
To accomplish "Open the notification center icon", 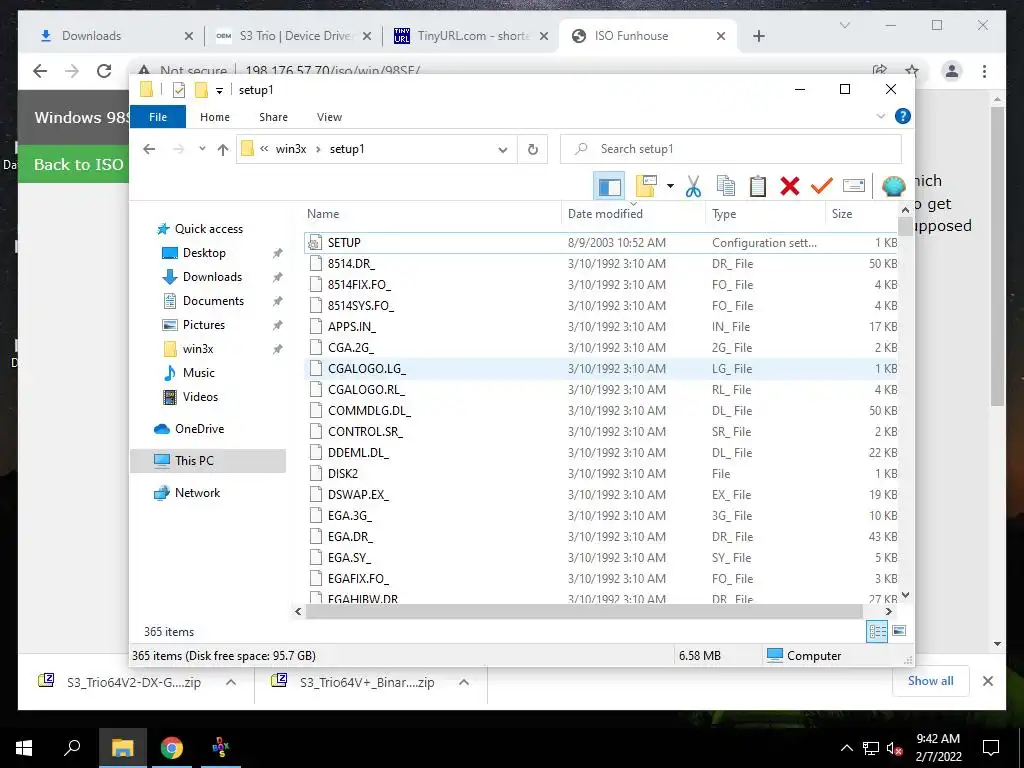I will click(x=991, y=748).
